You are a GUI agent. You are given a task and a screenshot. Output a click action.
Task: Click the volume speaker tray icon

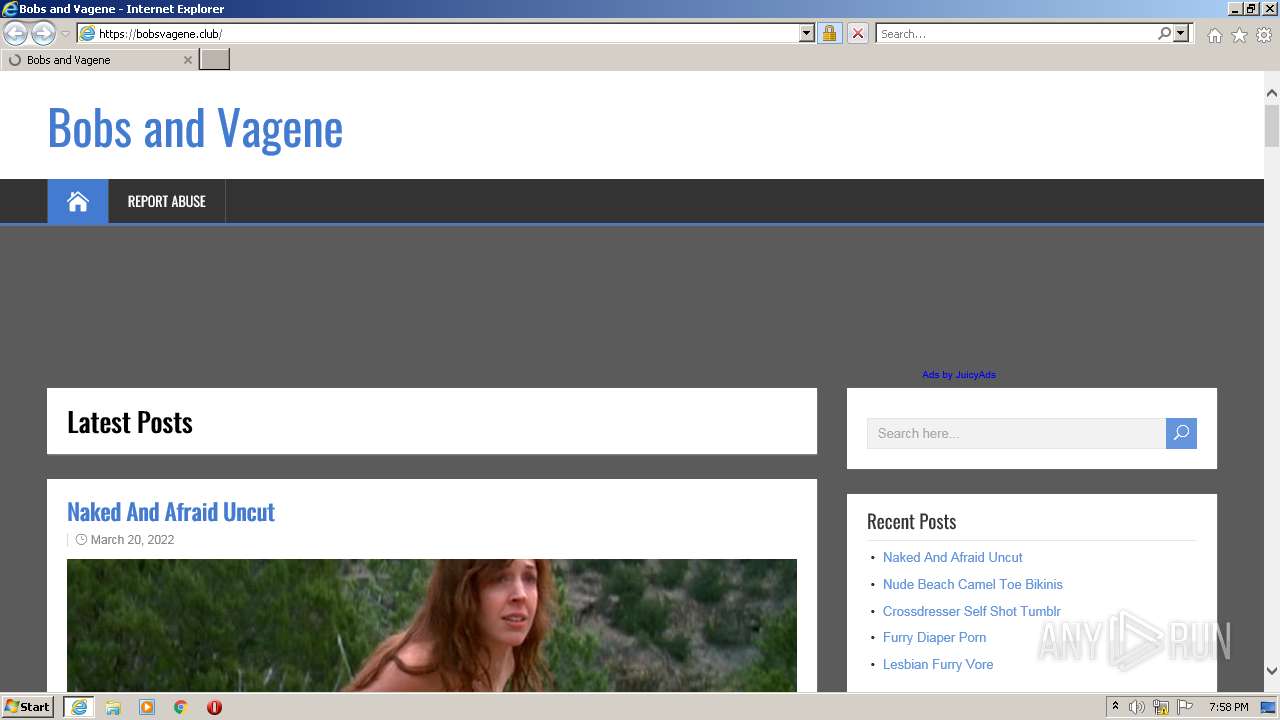click(1137, 707)
